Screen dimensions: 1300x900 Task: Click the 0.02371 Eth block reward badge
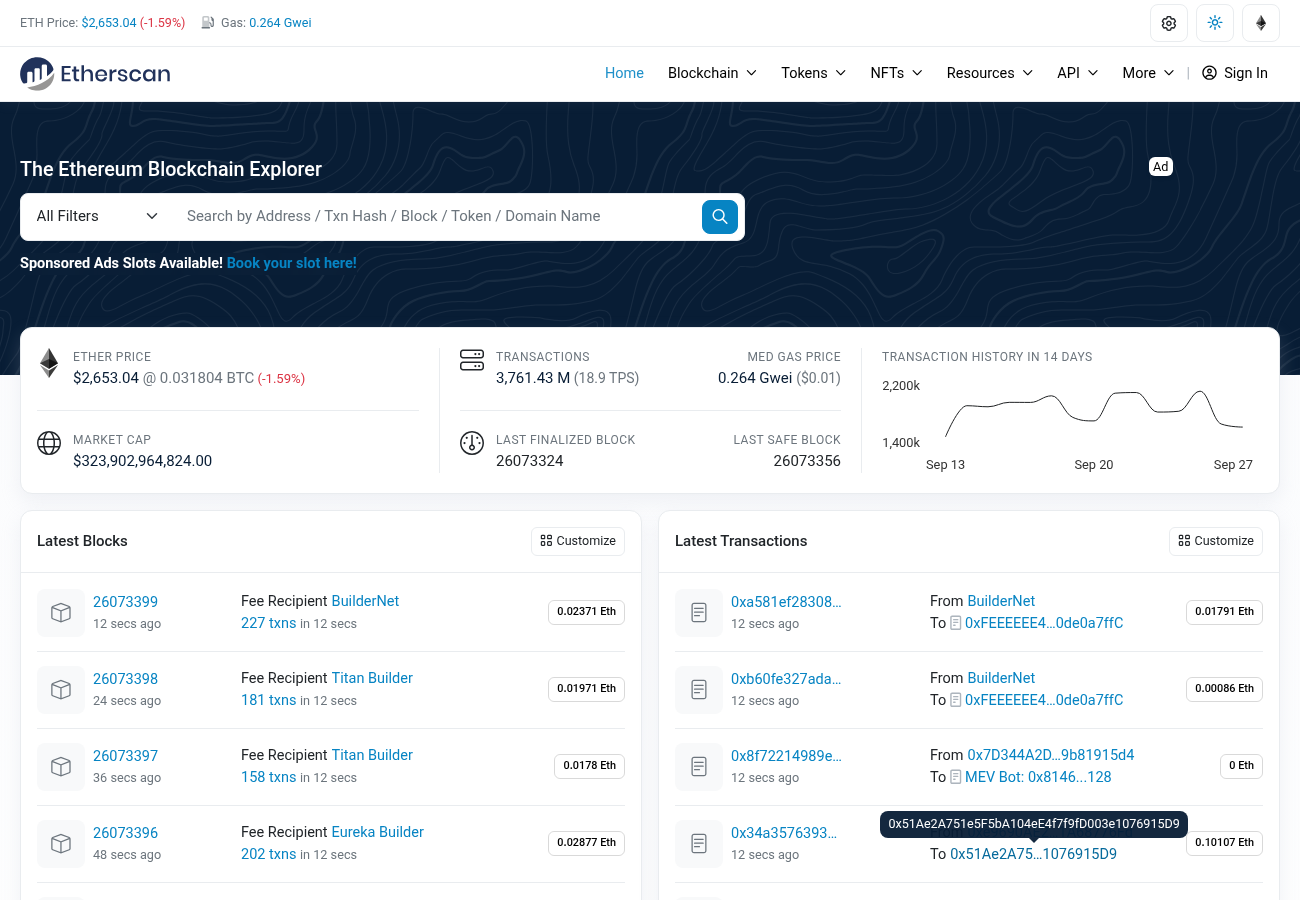[586, 611]
